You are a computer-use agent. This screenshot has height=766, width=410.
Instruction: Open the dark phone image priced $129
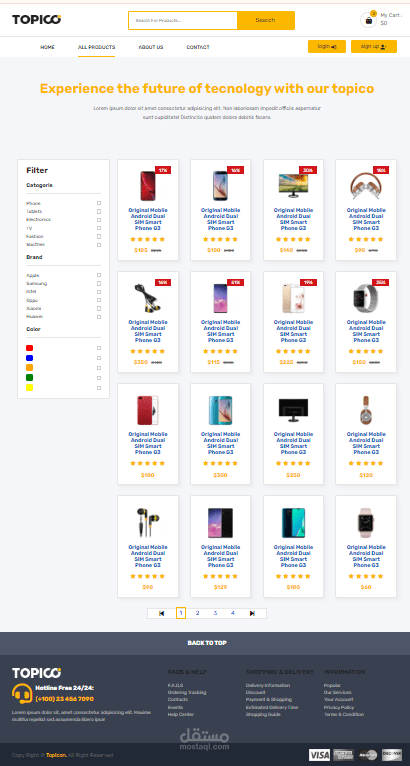tap(220, 523)
